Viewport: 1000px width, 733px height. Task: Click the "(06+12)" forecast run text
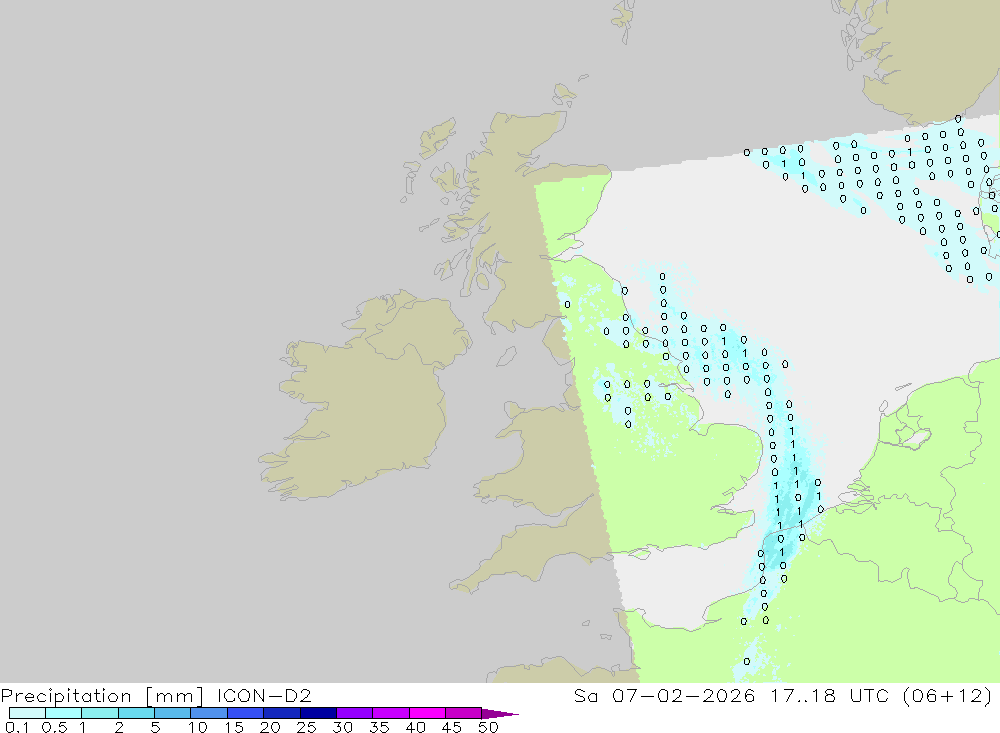pyautogui.click(x=948, y=695)
